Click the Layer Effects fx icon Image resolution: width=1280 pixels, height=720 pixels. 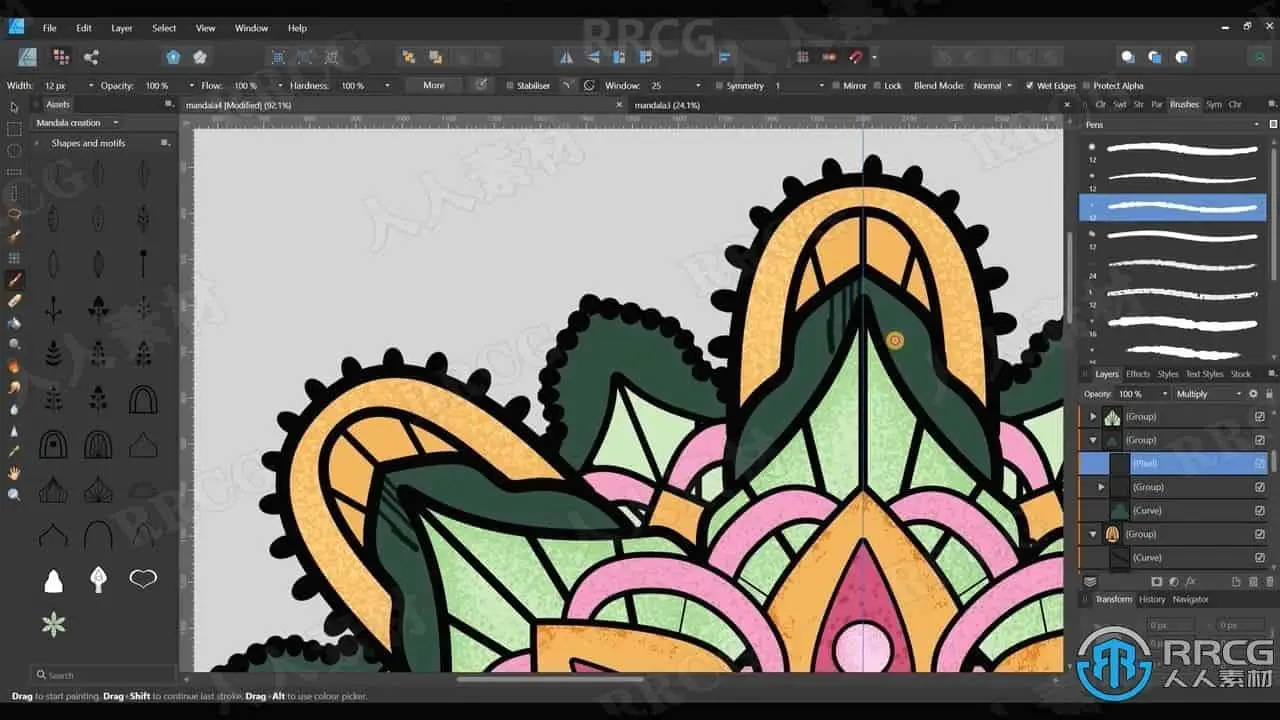pos(1191,581)
